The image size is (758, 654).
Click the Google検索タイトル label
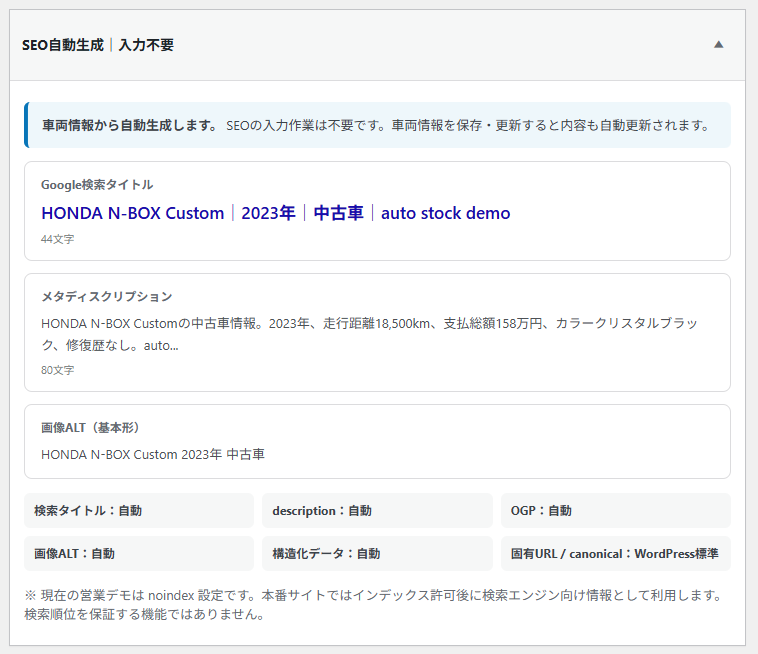pos(97,185)
